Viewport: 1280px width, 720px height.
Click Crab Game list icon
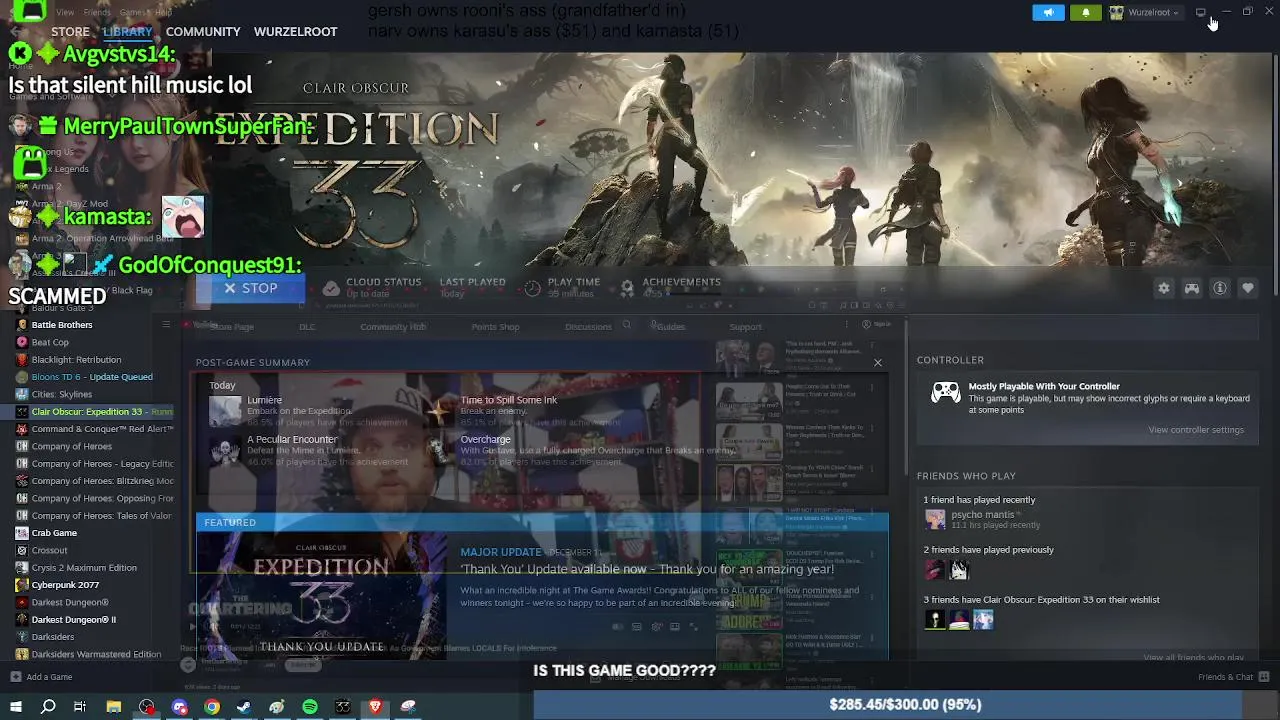click(22, 533)
